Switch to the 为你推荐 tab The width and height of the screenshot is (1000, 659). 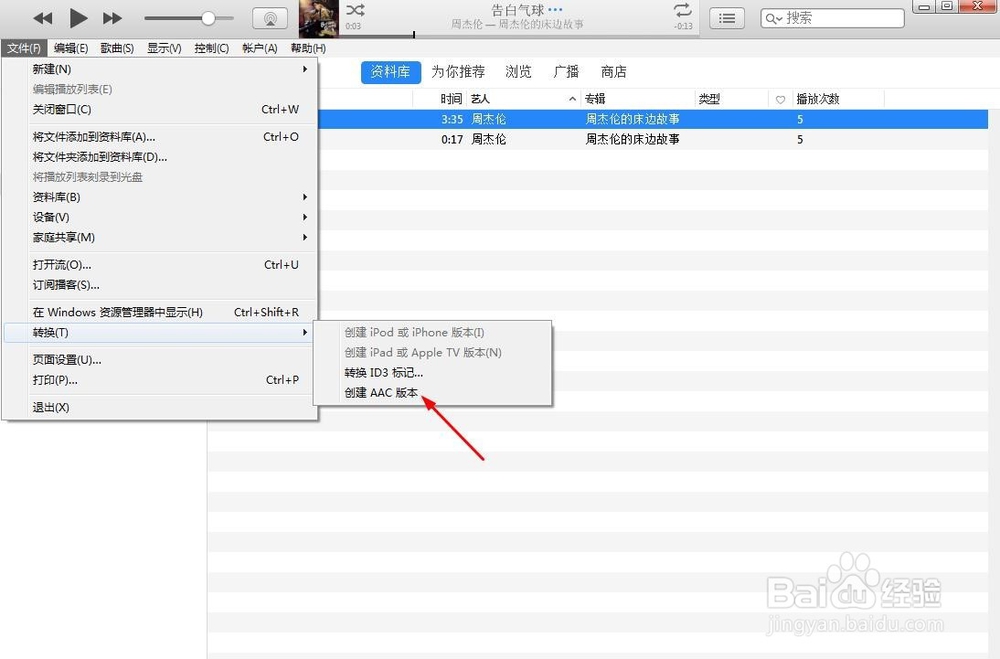pos(458,72)
